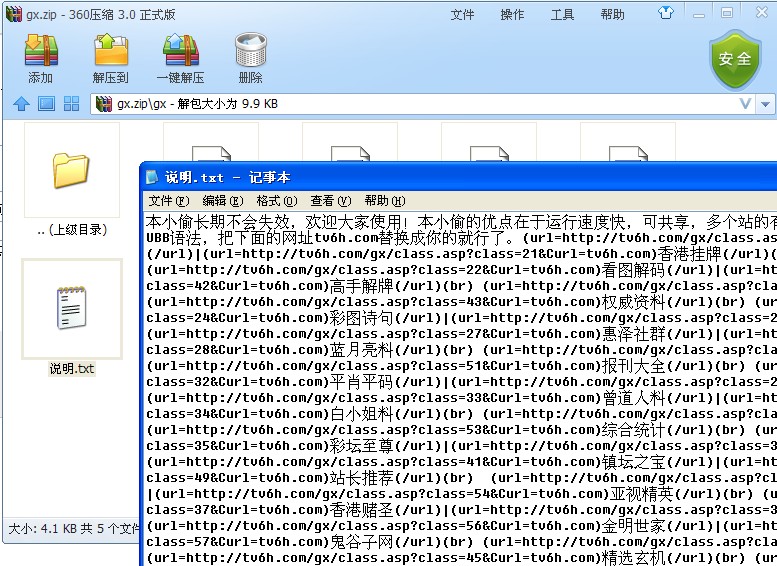The width and height of the screenshot is (777, 566).
Task: Click the 一键解压 (One-click extract) icon
Action: [181, 50]
